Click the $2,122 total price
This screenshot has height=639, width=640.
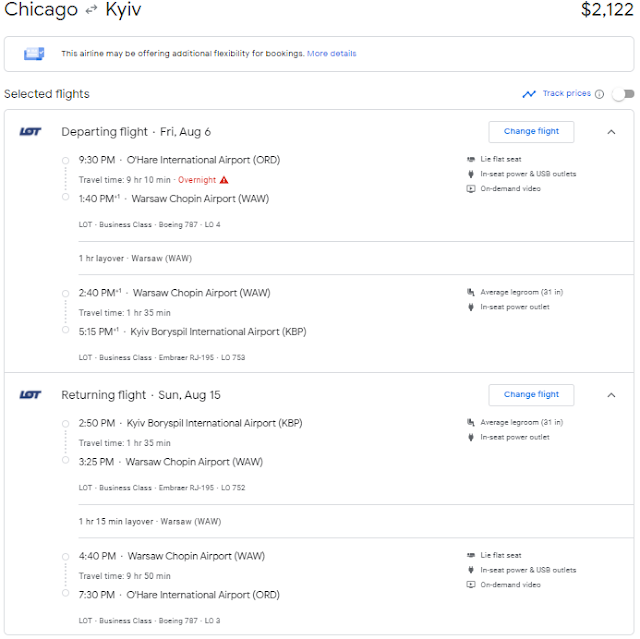(607, 10)
